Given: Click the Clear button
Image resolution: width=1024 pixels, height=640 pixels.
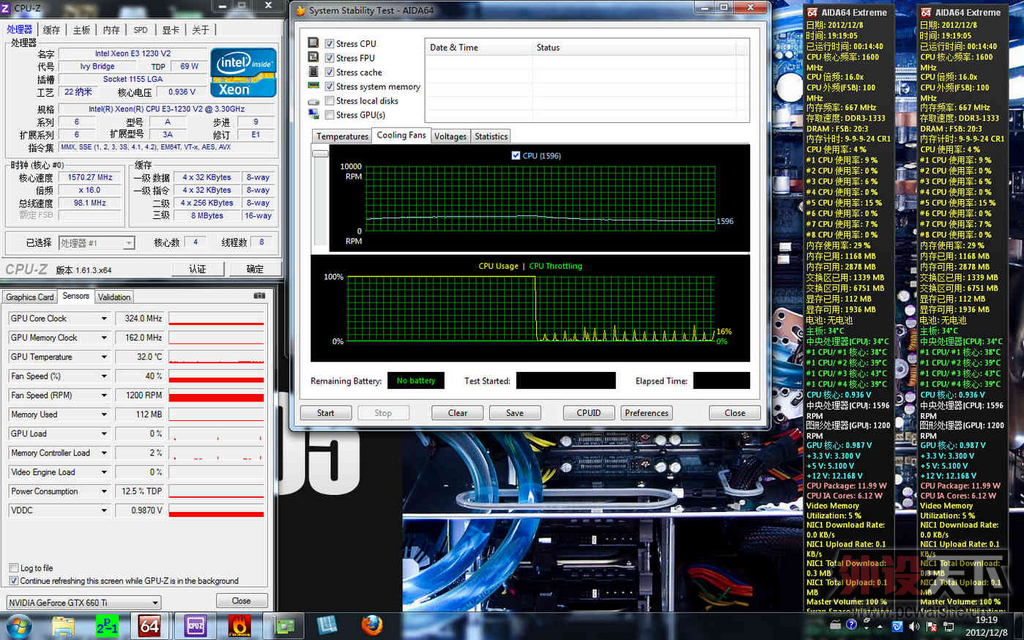Looking at the screenshot, I should pos(458,413).
